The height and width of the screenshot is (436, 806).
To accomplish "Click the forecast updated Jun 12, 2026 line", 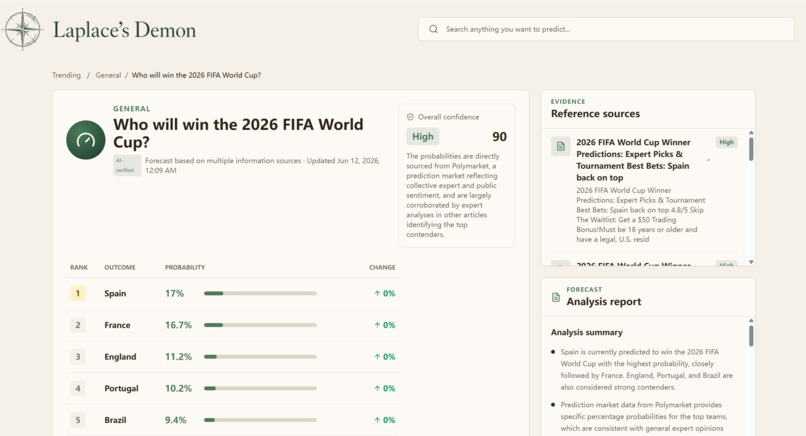I will pyautogui.click(x=262, y=166).
